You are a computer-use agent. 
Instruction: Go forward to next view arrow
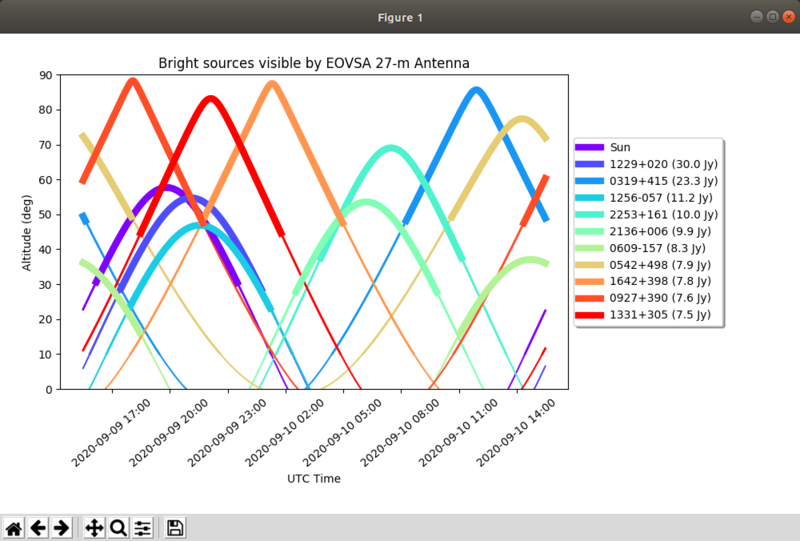coord(61,528)
